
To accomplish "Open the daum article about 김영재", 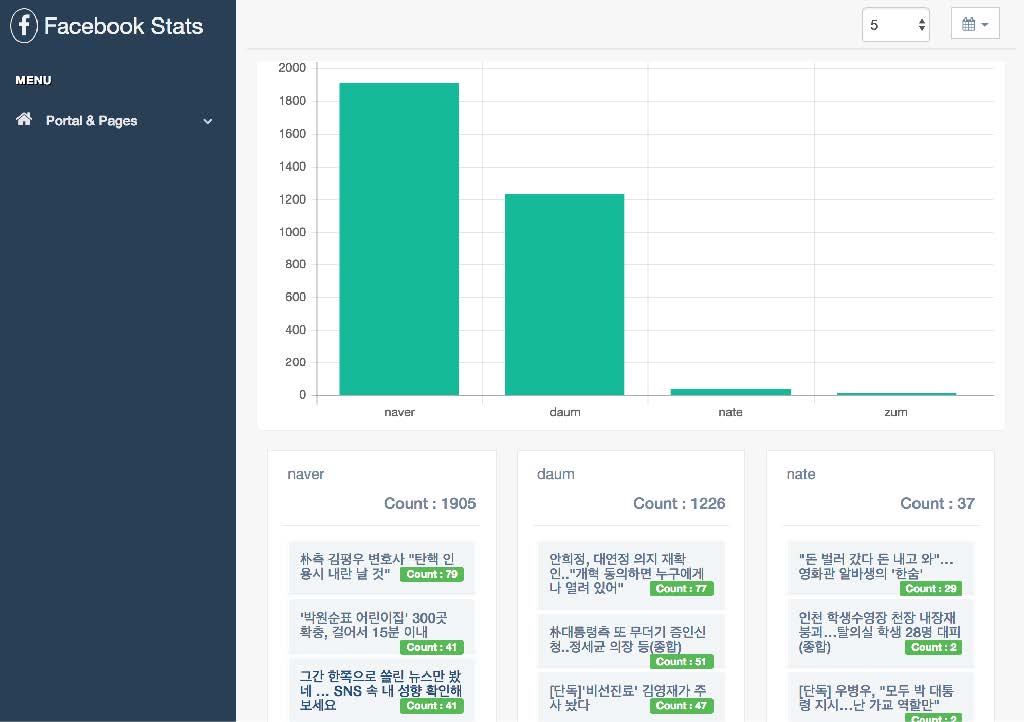I will point(631,698).
